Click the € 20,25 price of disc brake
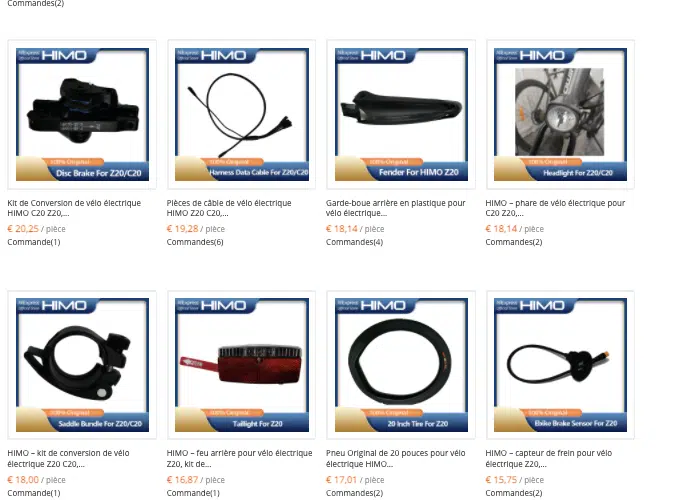 pyautogui.click(x=23, y=229)
